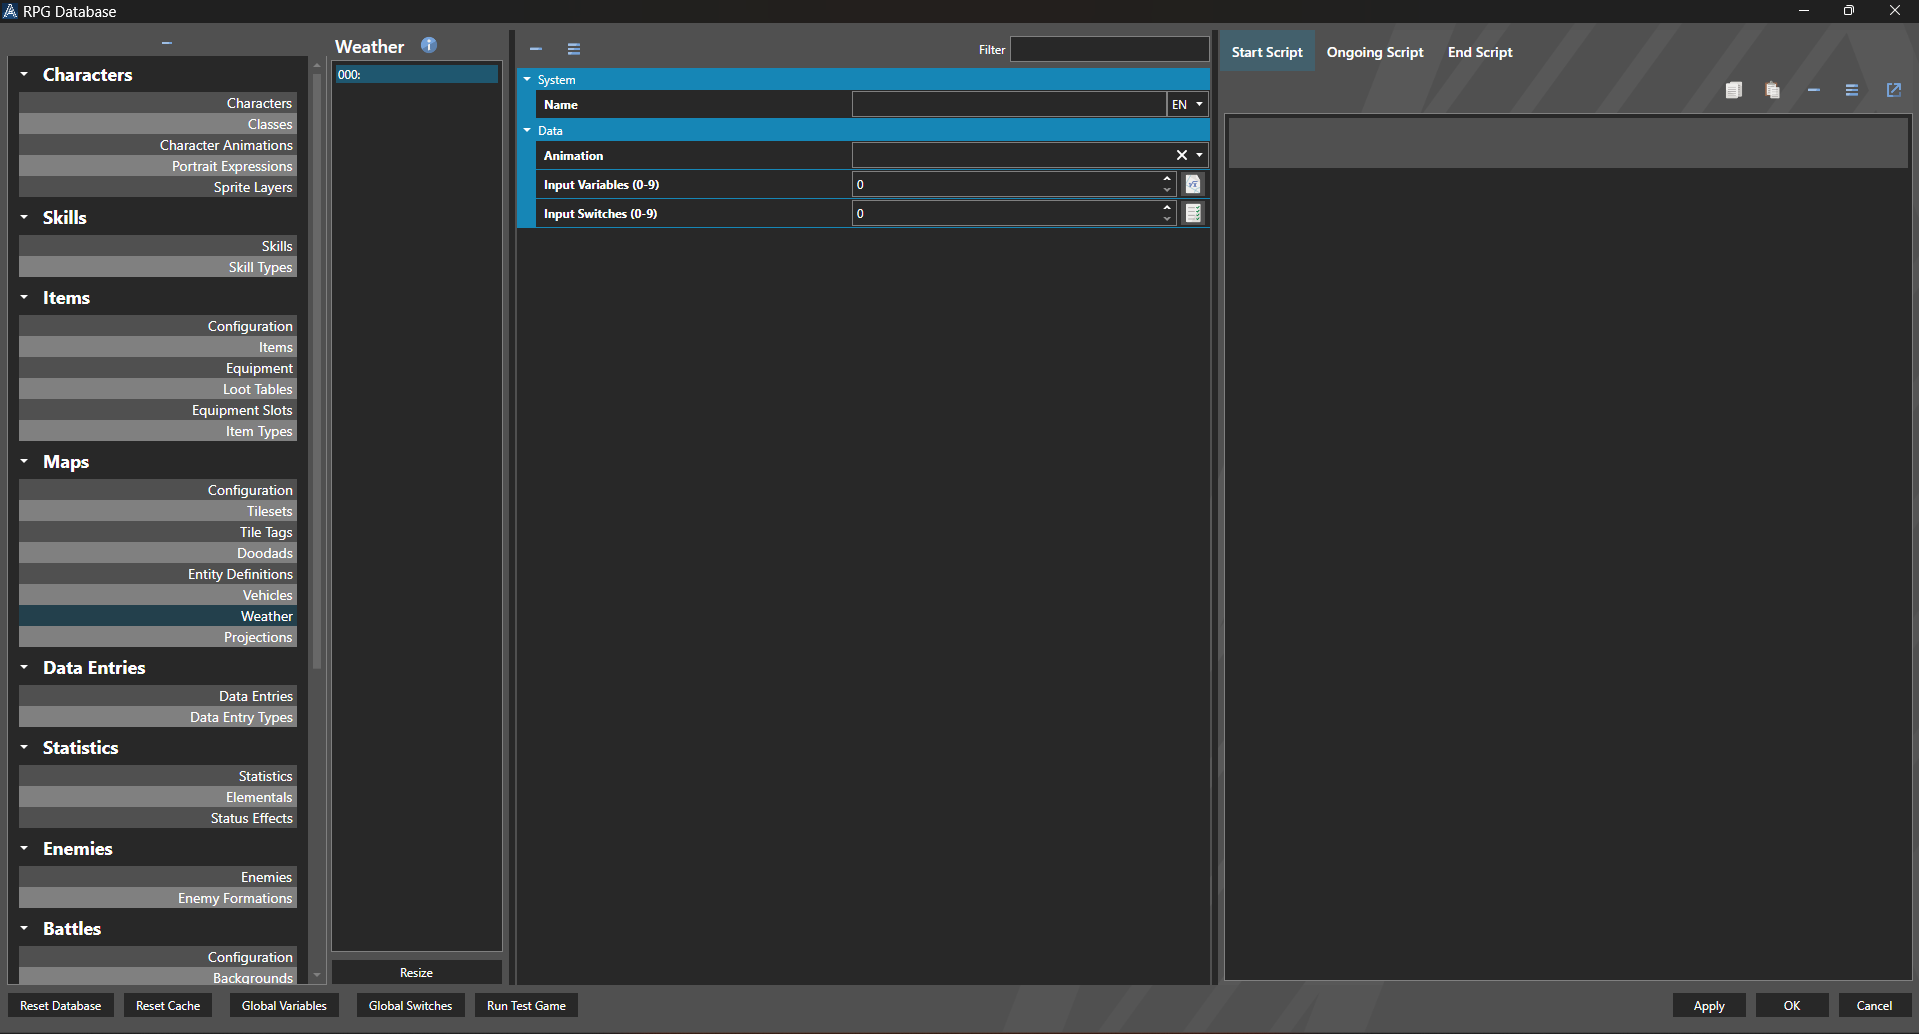Screen dimensions: 1919x1034
Task: Collapse the Maps sidebar section
Action: click(x=24, y=461)
